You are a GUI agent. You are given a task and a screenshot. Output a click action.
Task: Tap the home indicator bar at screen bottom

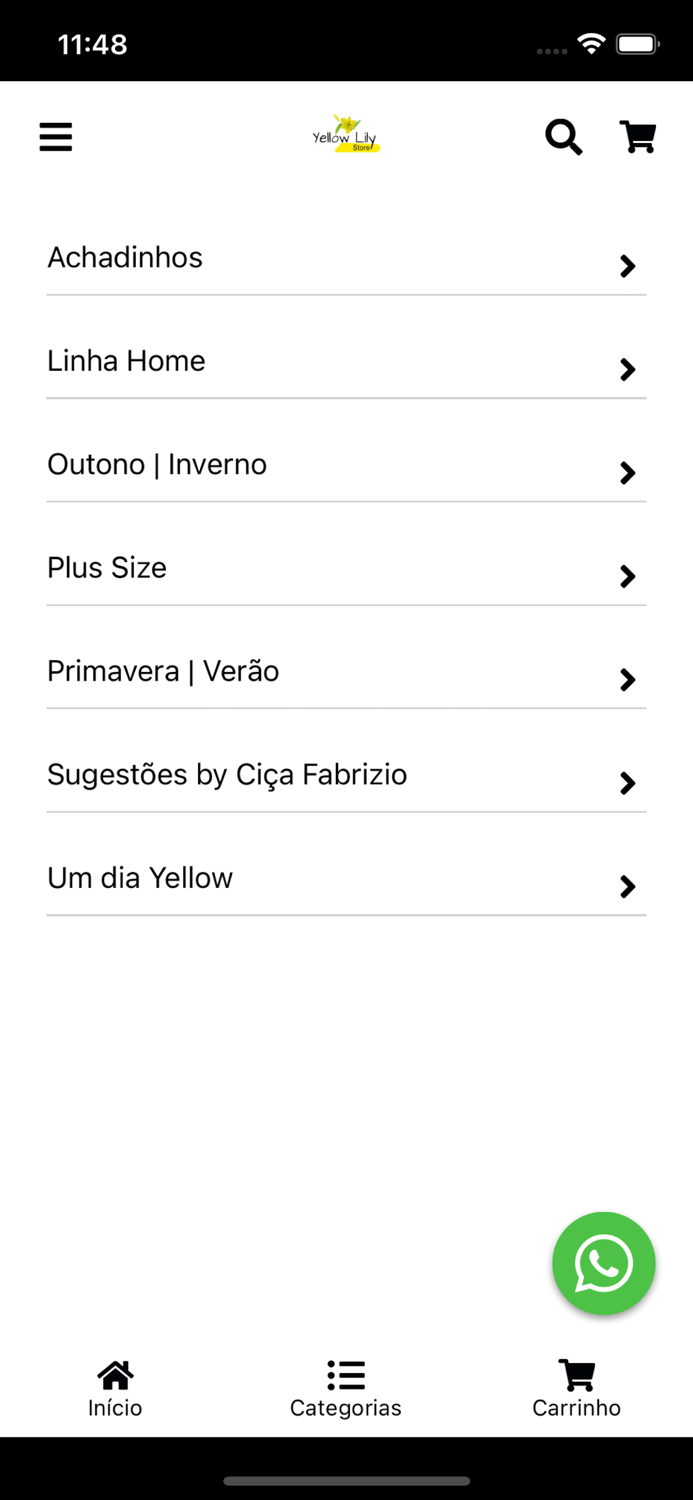(346, 1481)
